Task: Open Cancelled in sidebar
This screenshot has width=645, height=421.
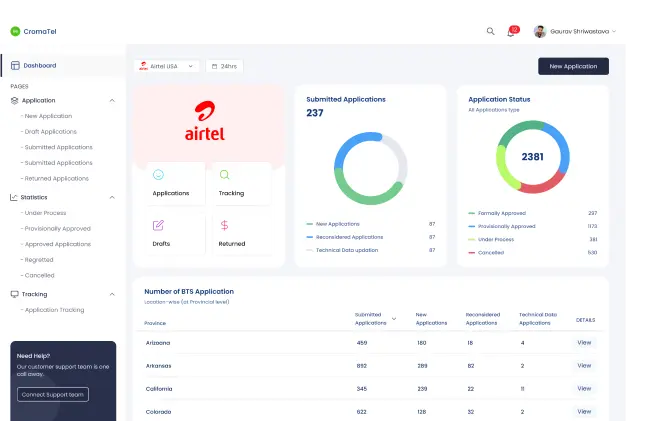Action: 39,276
